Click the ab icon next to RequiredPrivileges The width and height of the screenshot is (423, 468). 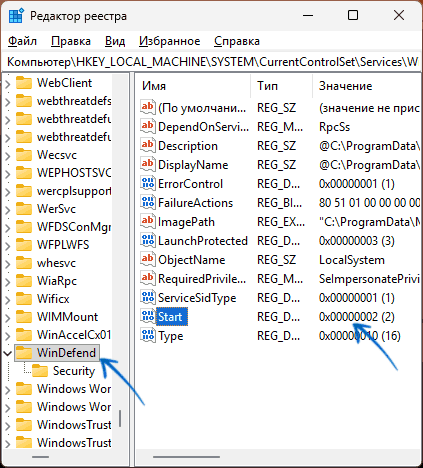[148, 279]
